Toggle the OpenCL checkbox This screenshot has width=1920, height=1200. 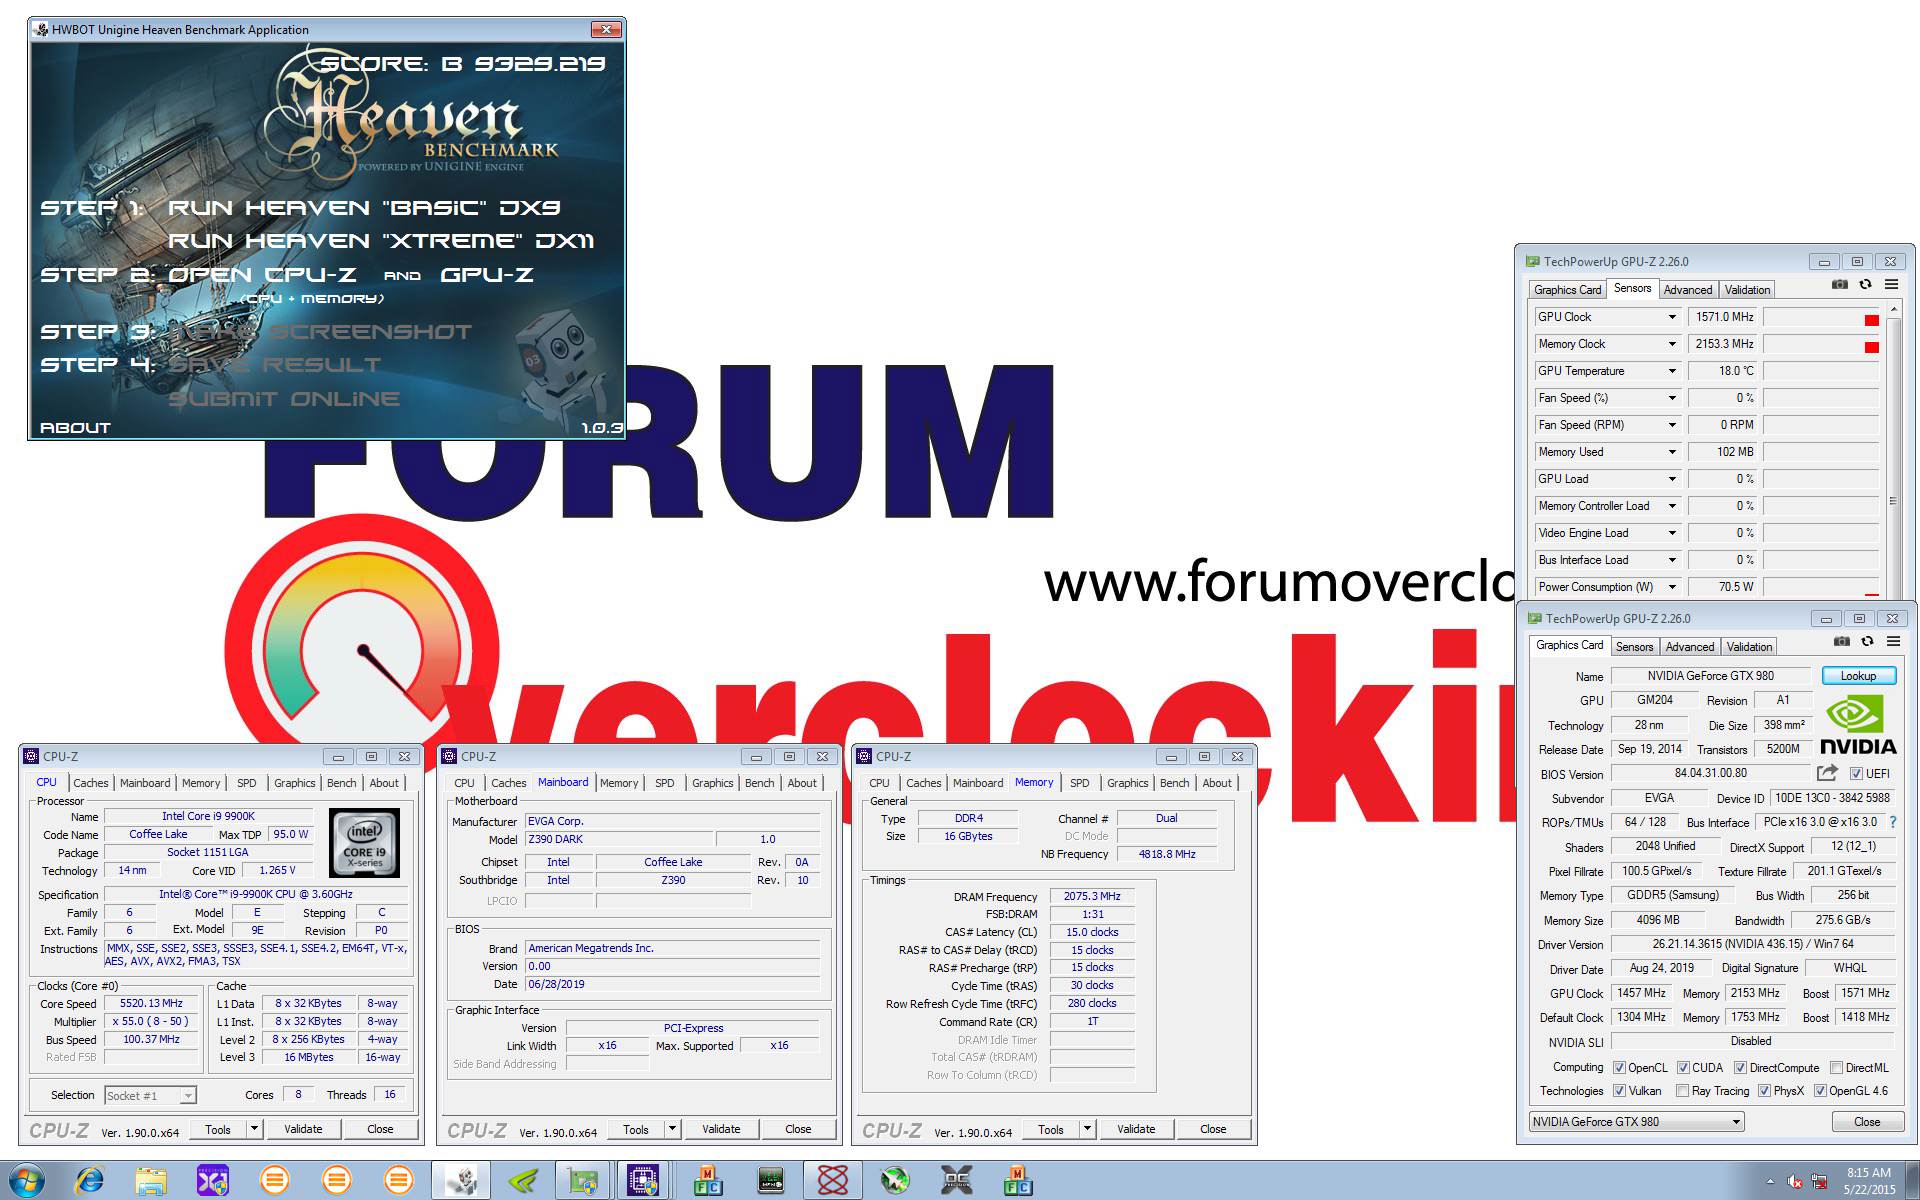[x=1619, y=1067]
